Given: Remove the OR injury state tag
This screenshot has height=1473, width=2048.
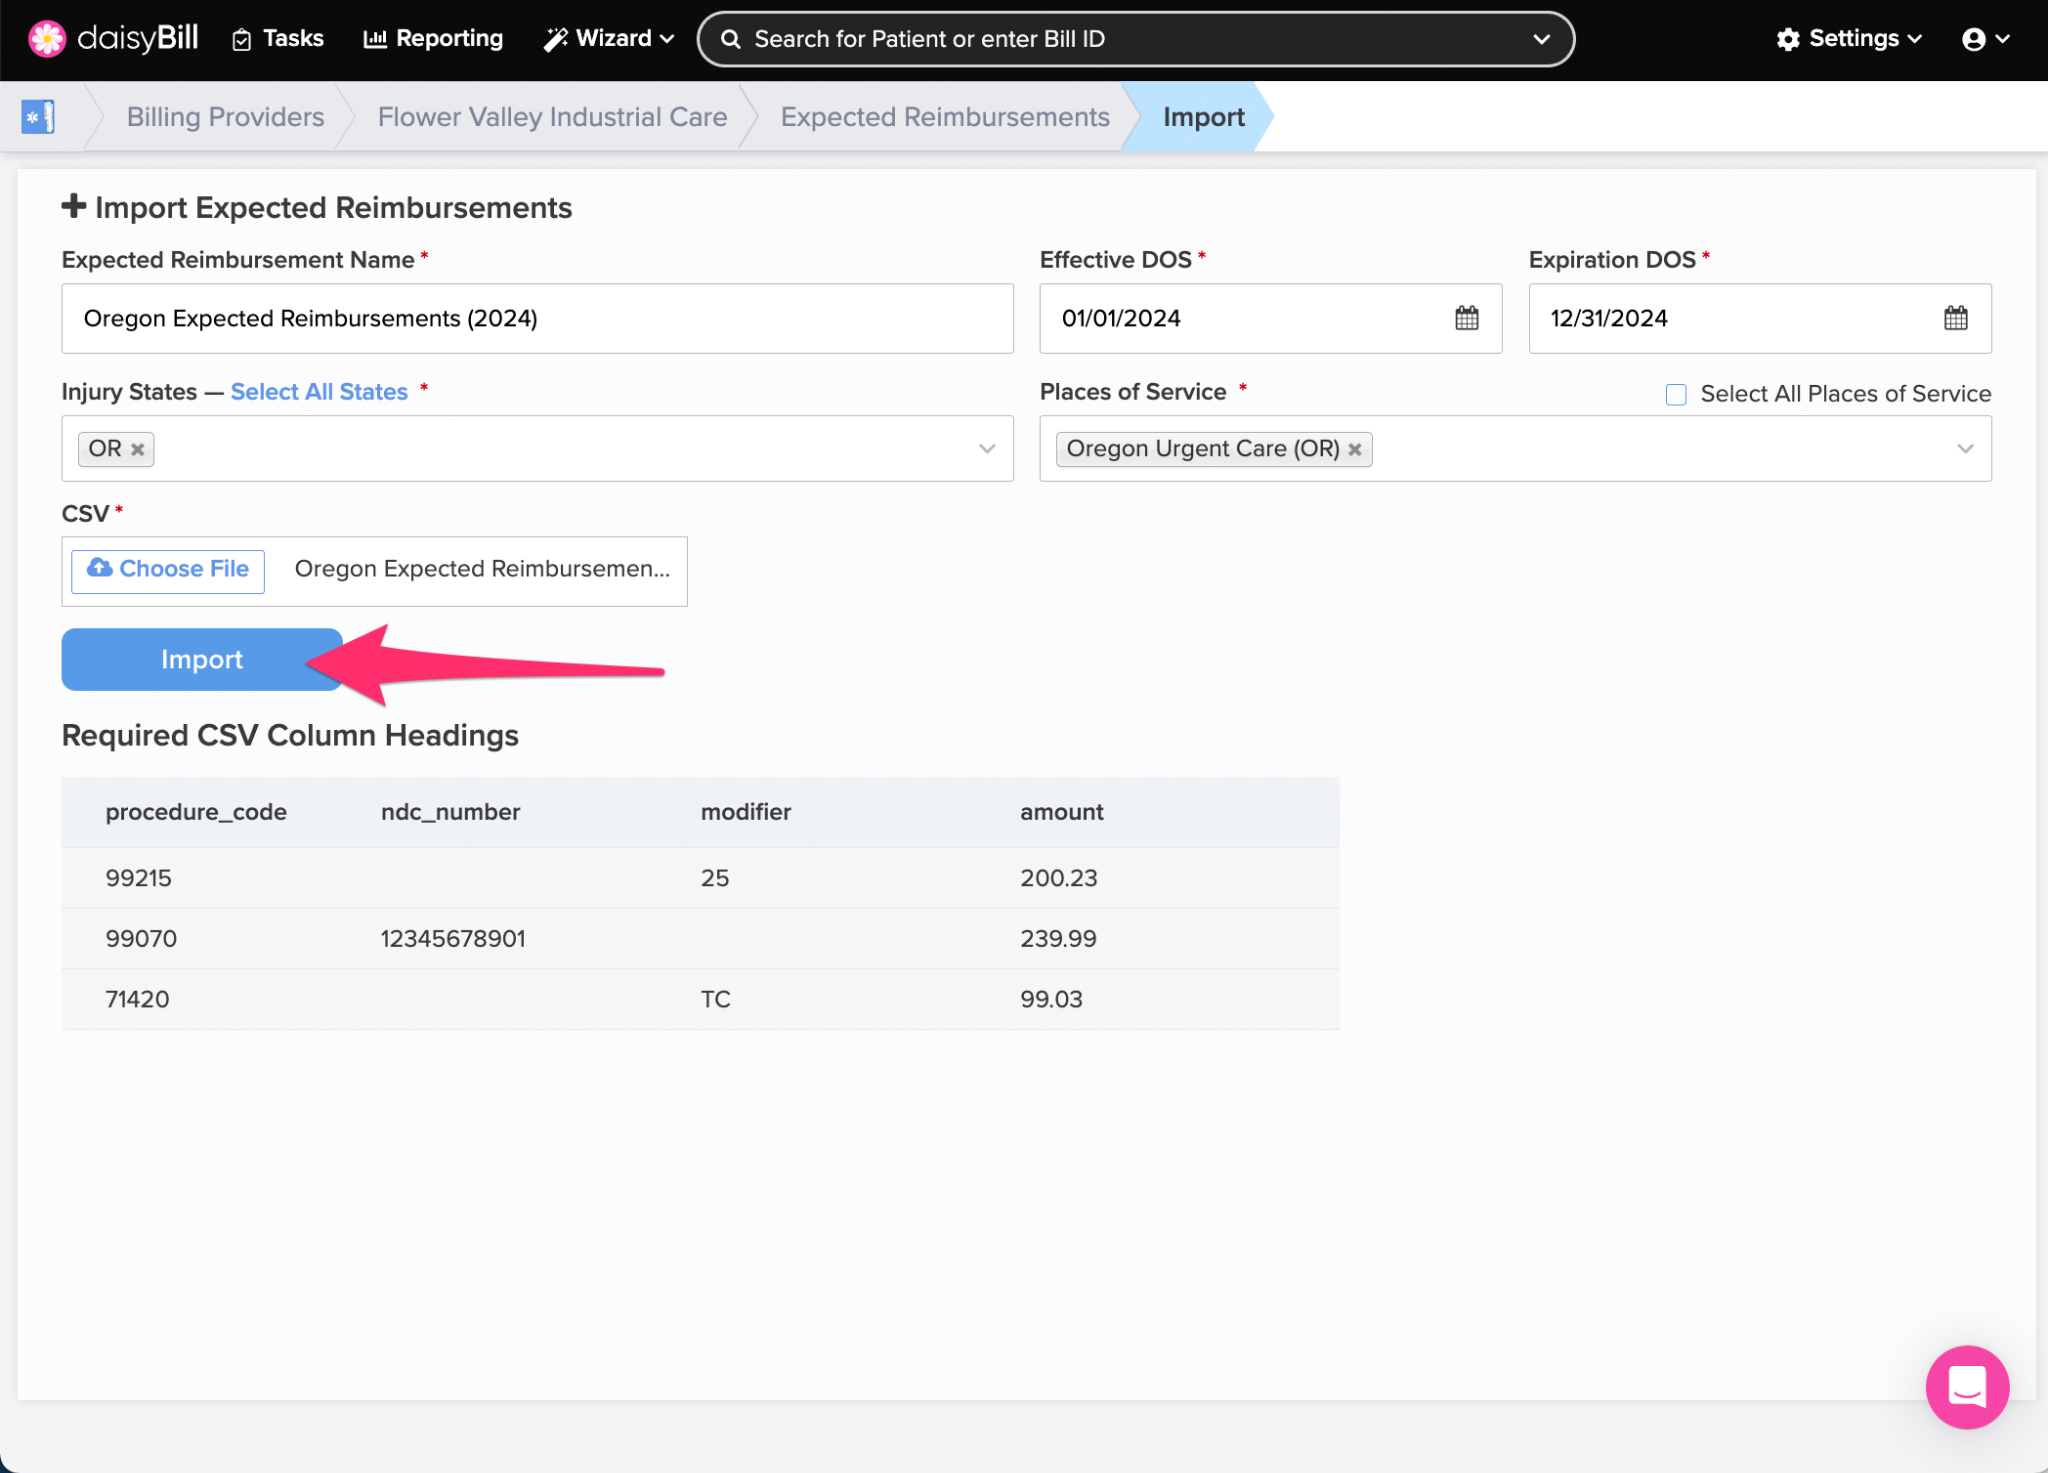Looking at the screenshot, I should pyautogui.click(x=138, y=449).
